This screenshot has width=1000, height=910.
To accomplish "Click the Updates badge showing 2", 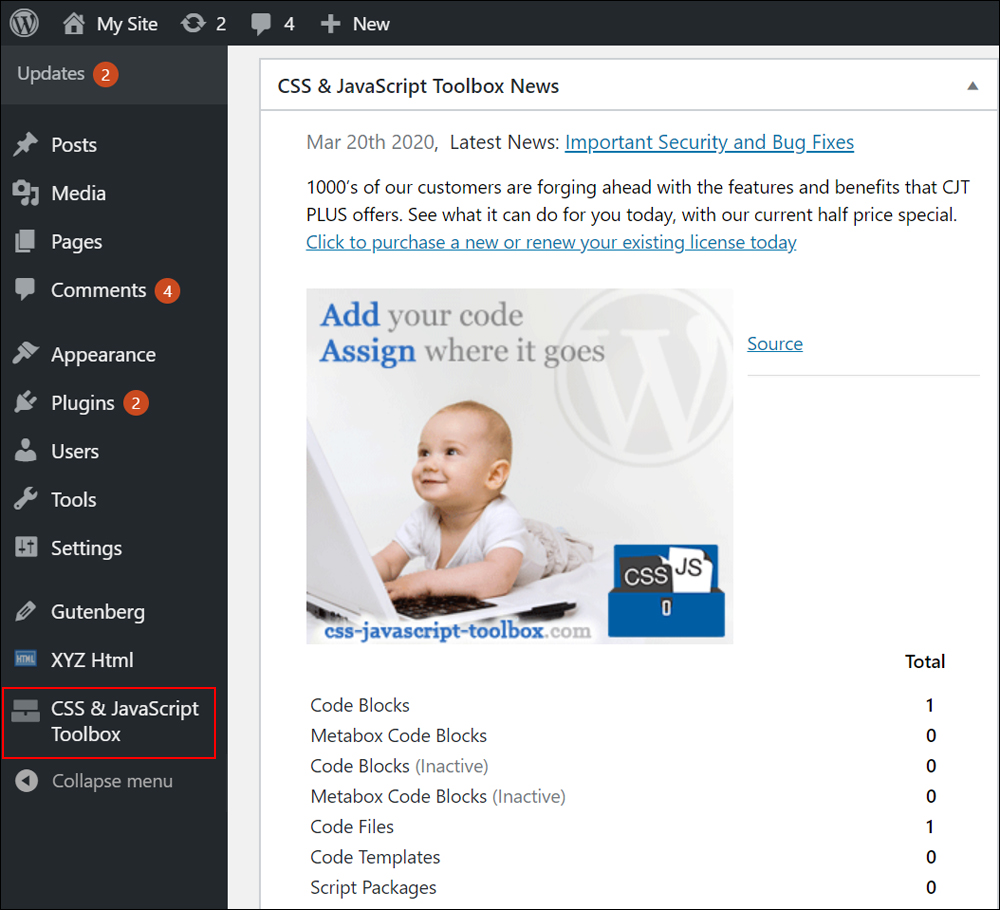I will click(105, 75).
